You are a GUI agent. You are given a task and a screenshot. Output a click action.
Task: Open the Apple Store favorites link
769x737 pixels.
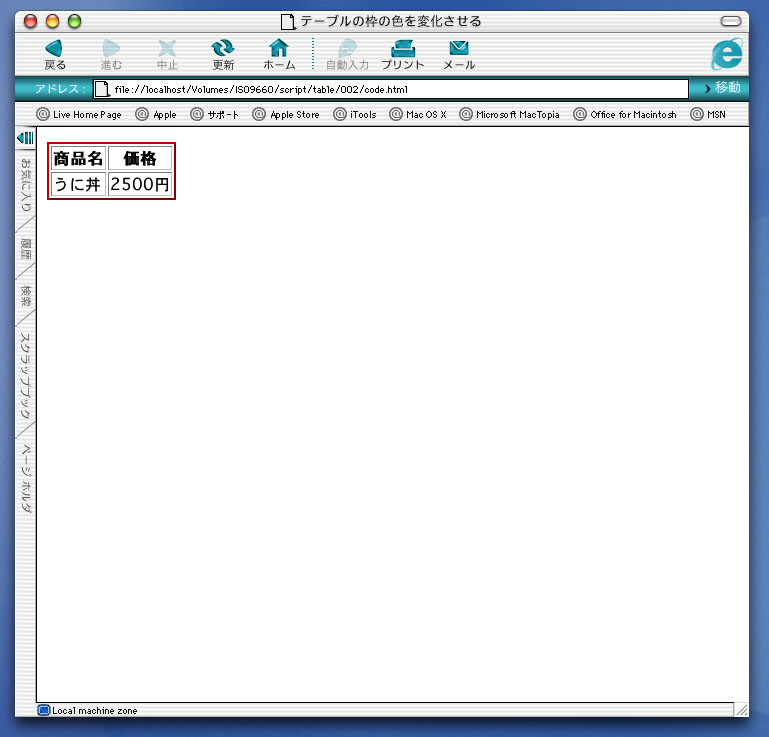coord(286,114)
